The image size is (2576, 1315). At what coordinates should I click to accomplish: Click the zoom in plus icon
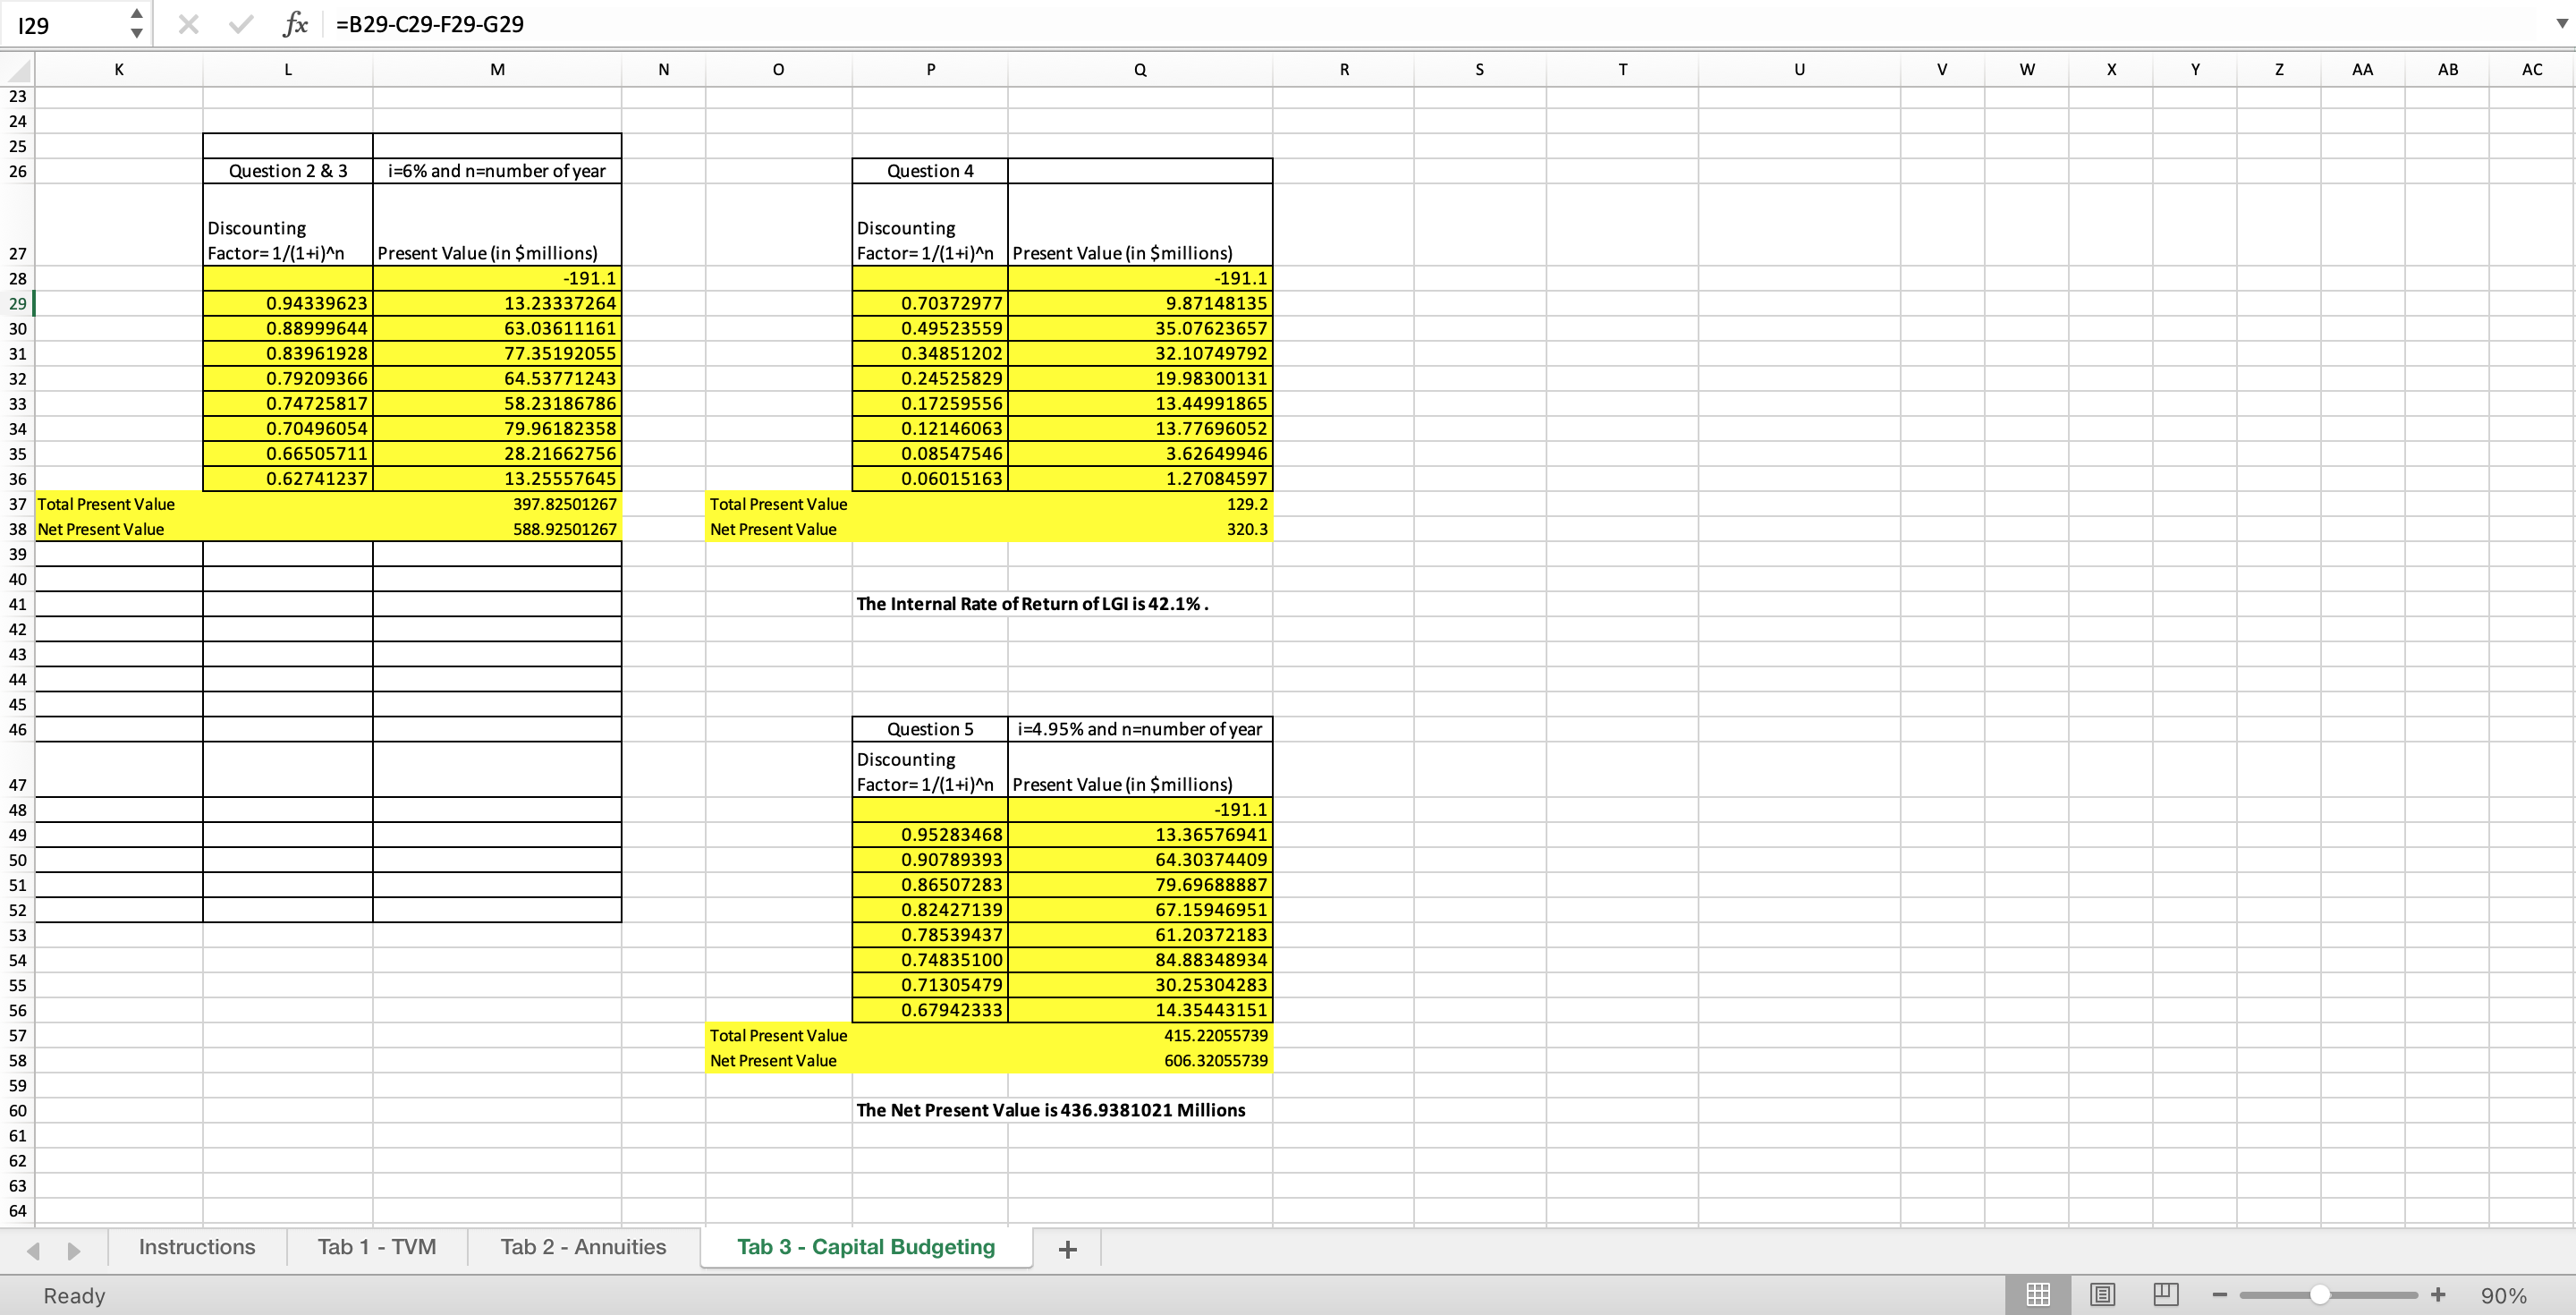pyautogui.click(x=2438, y=1295)
